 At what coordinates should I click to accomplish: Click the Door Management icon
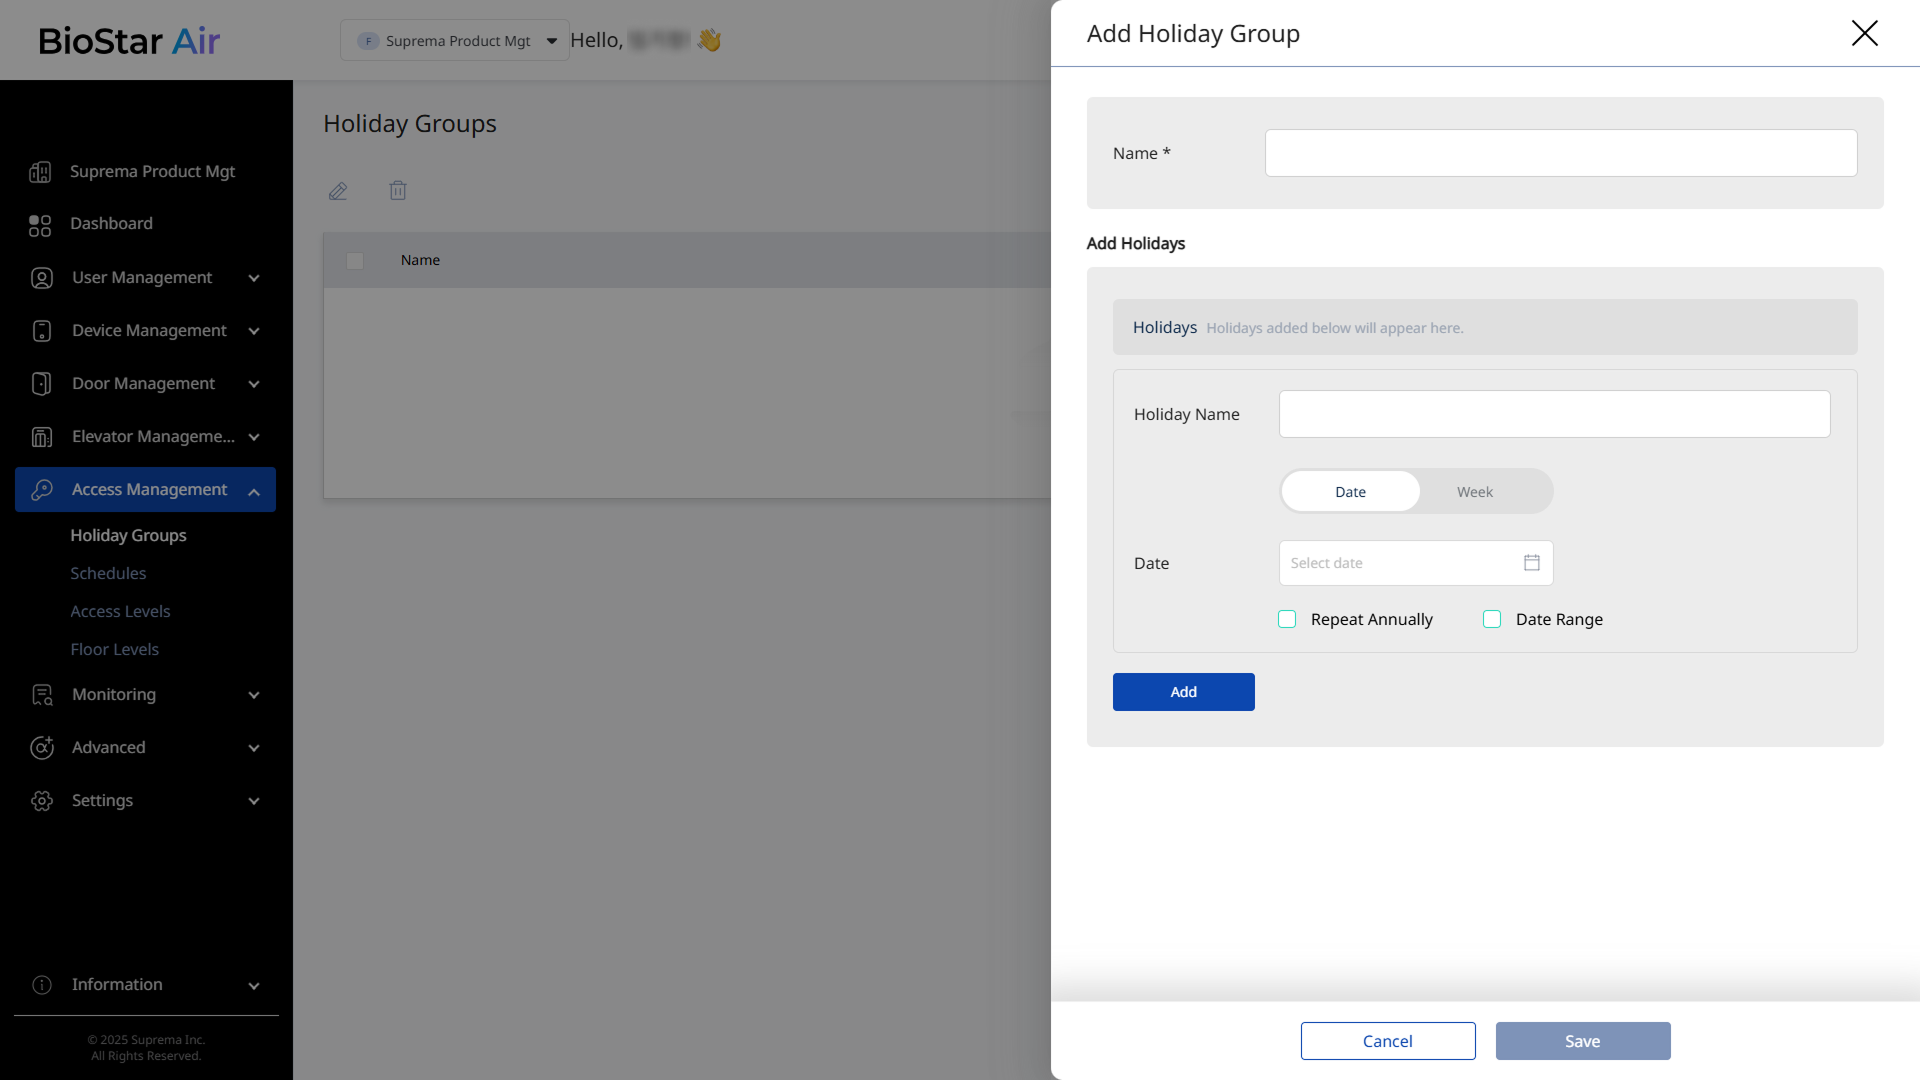point(42,384)
